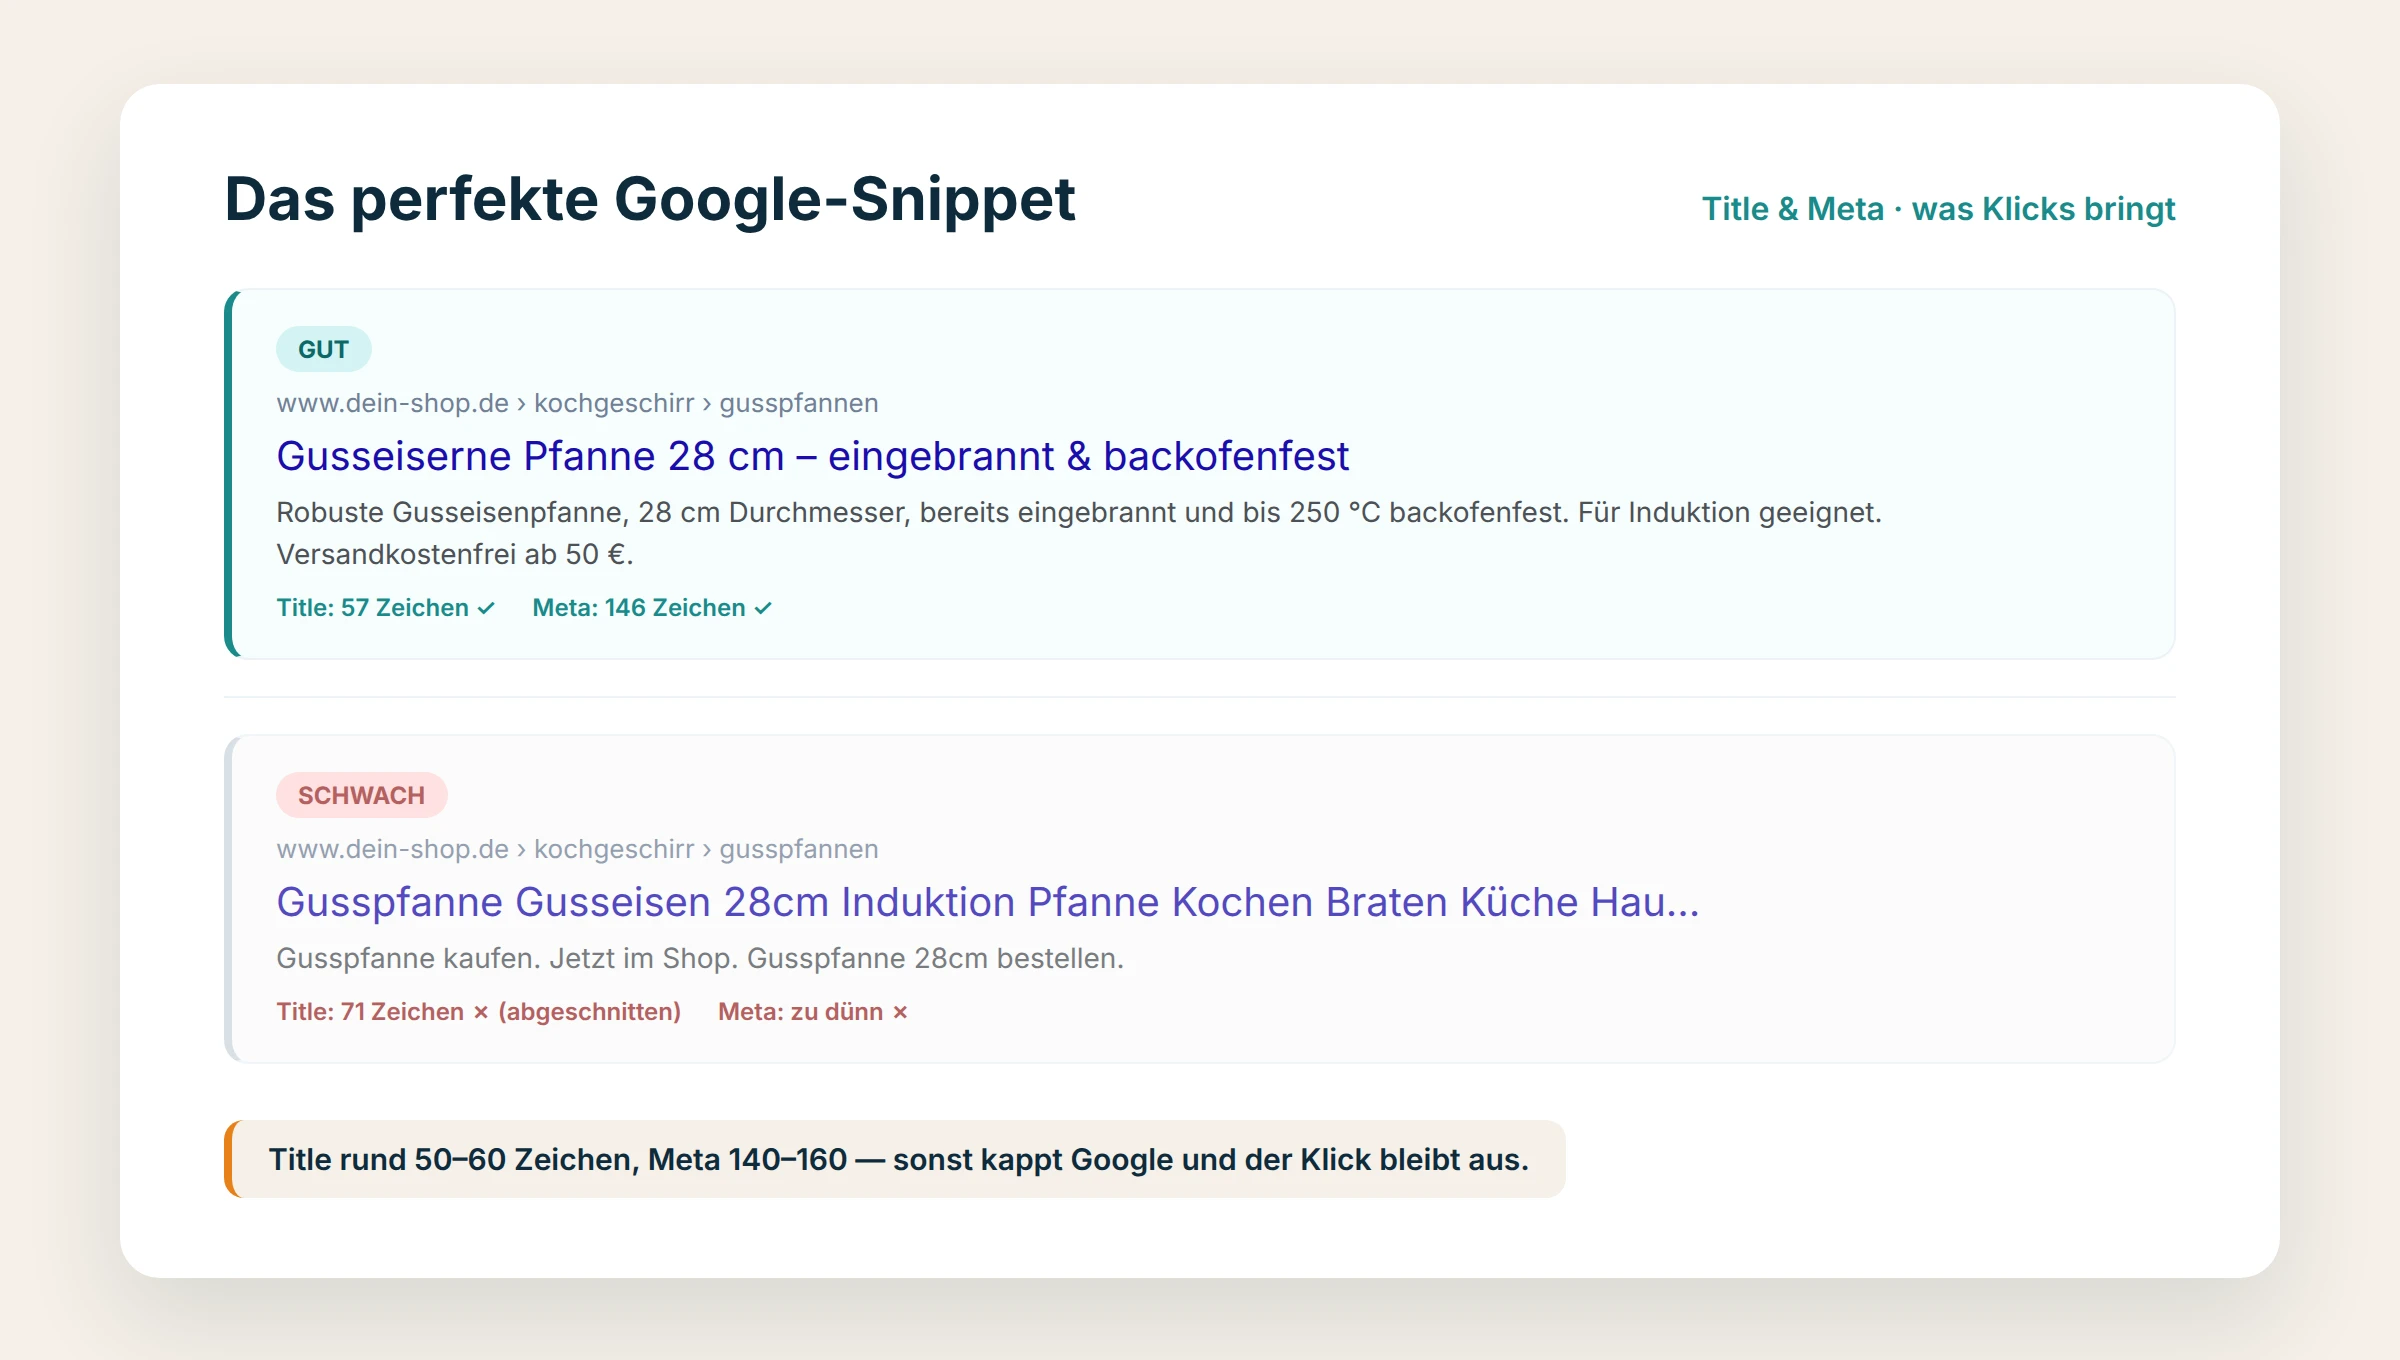Click the description "Gusspfanne kaufen. Jetzt im Shop."
This screenshot has width=2400, height=1360.
point(700,958)
